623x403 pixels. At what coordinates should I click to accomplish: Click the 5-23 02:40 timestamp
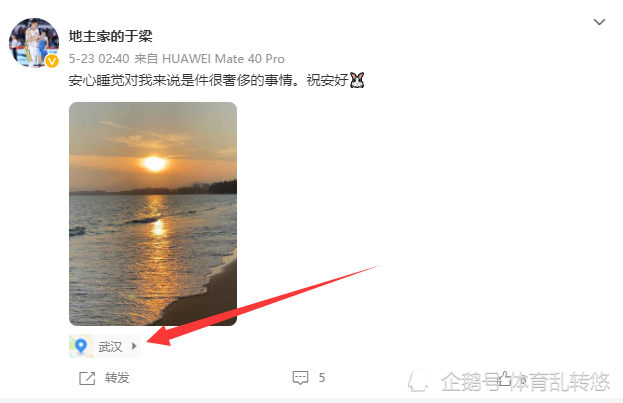pos(99,59)
